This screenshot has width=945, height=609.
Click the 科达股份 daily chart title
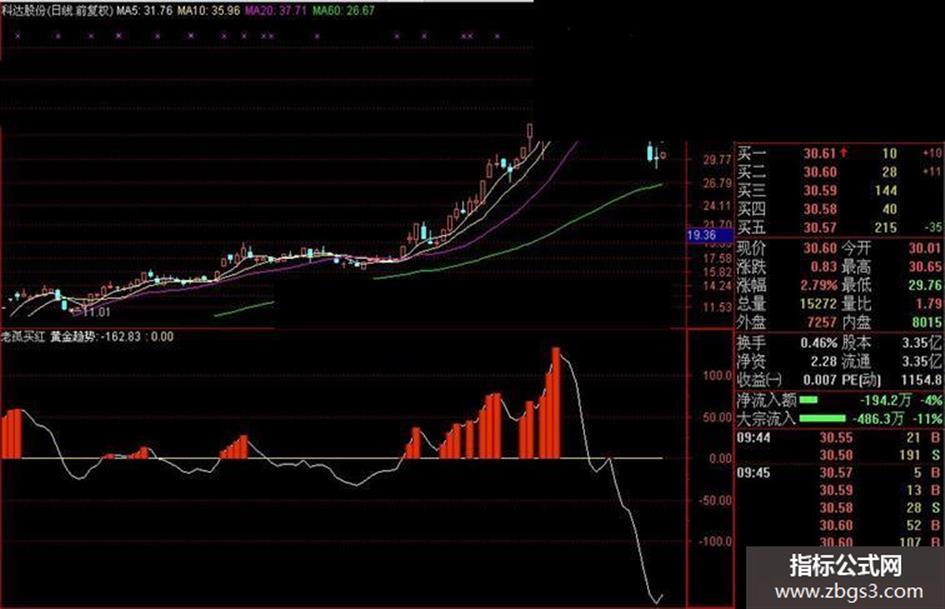(57, 10)
